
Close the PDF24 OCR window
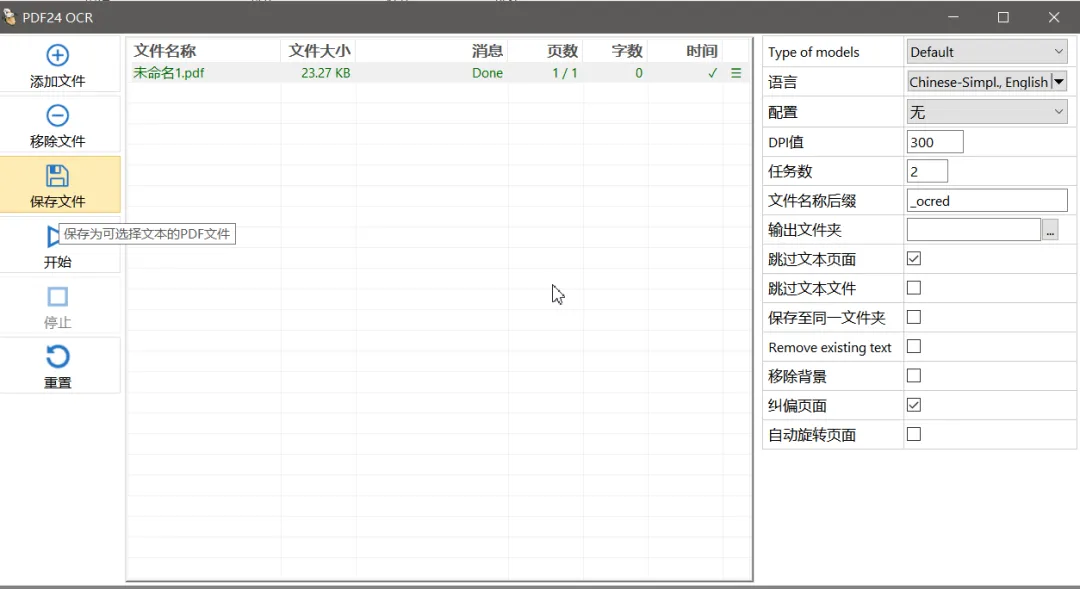pyautogui.click(x=1054, y=17)
